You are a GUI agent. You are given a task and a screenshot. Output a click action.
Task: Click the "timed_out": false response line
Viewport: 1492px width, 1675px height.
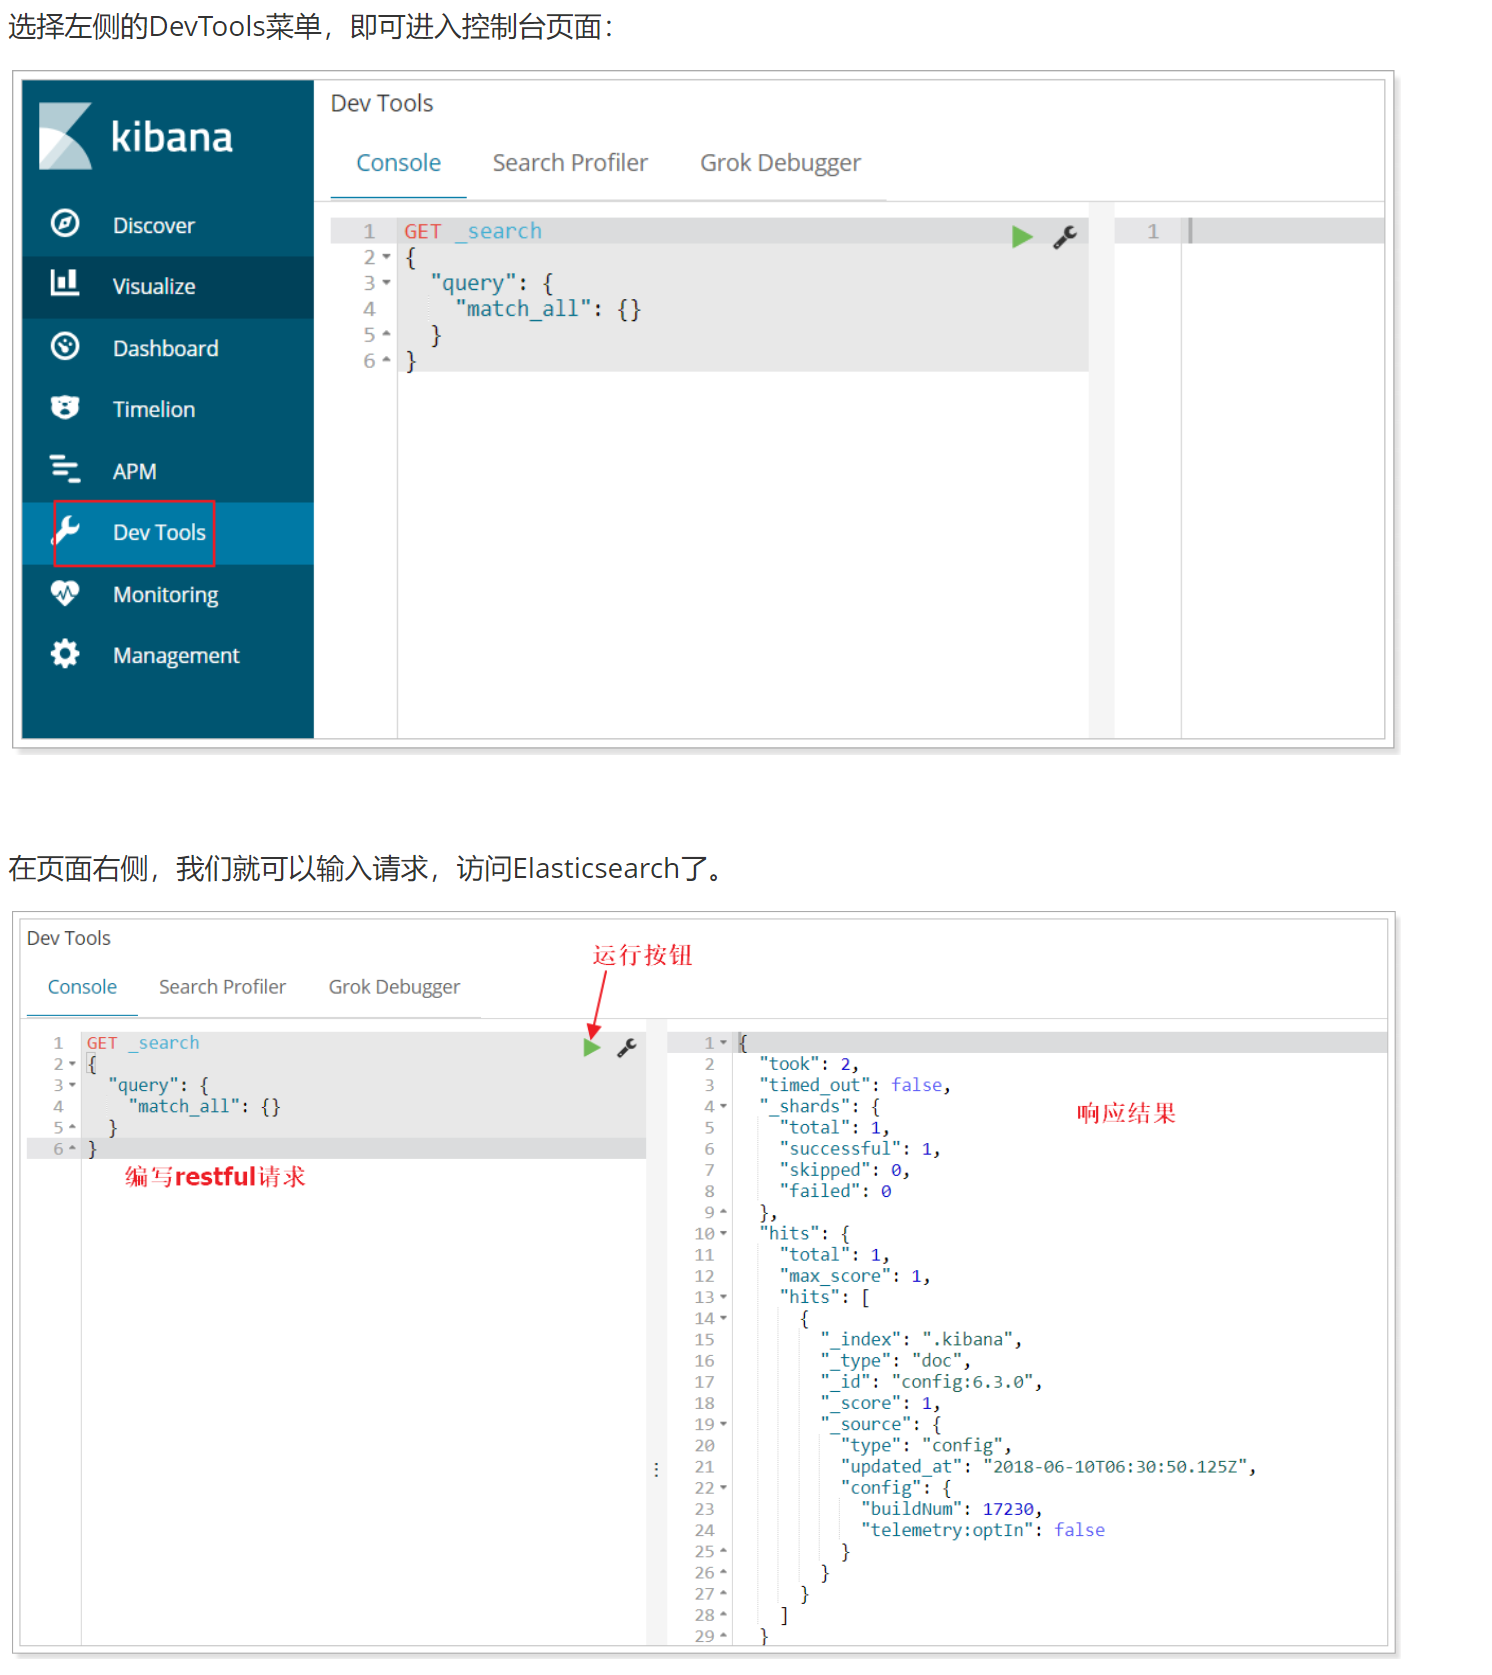pyautogui.click(x=854, y=1085)
